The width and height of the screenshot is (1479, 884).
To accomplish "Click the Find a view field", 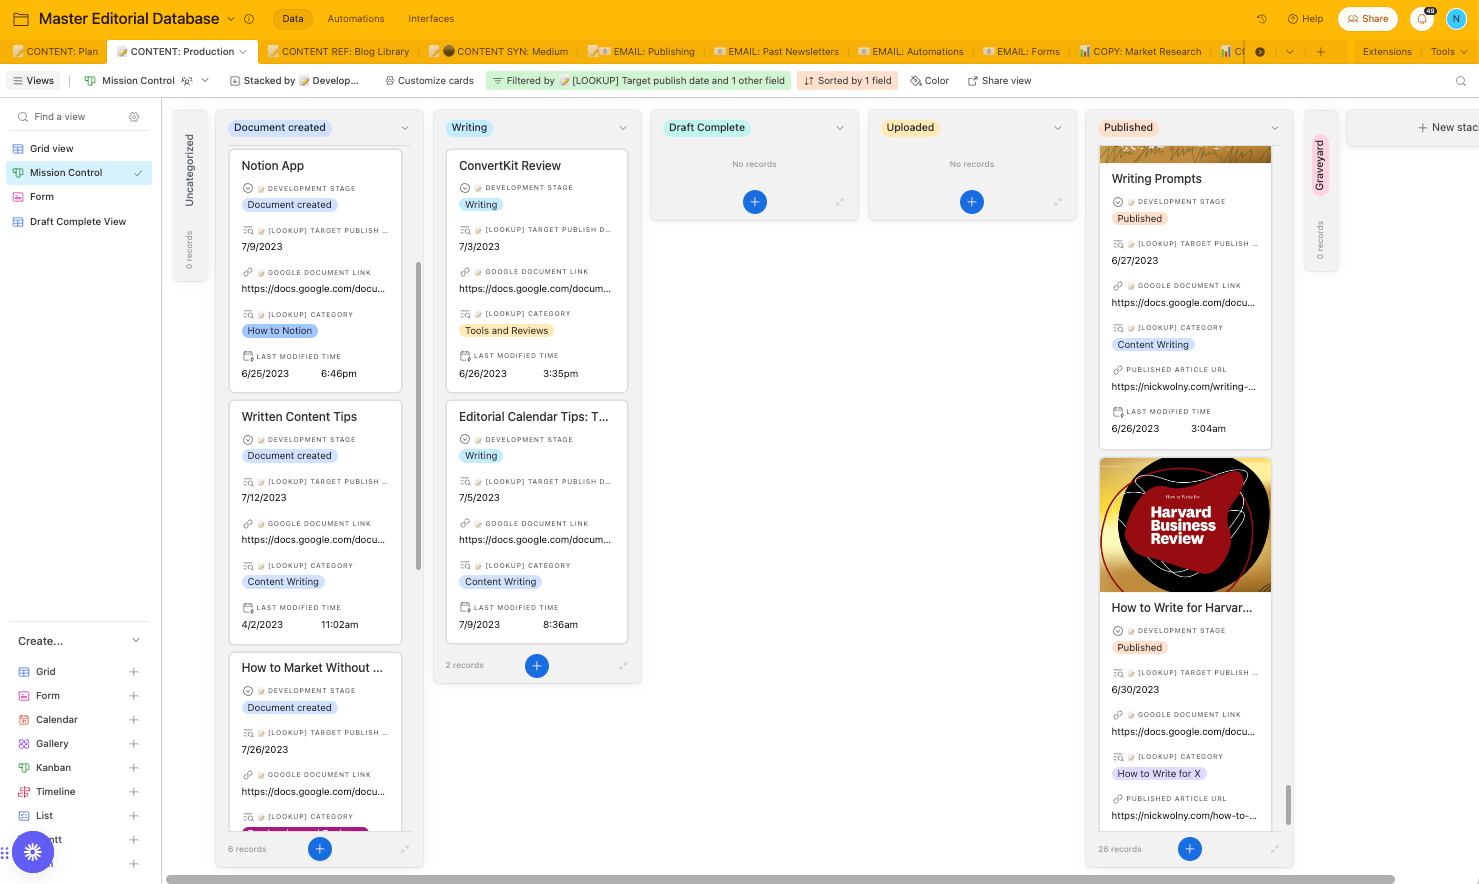I will pos(68,117).
